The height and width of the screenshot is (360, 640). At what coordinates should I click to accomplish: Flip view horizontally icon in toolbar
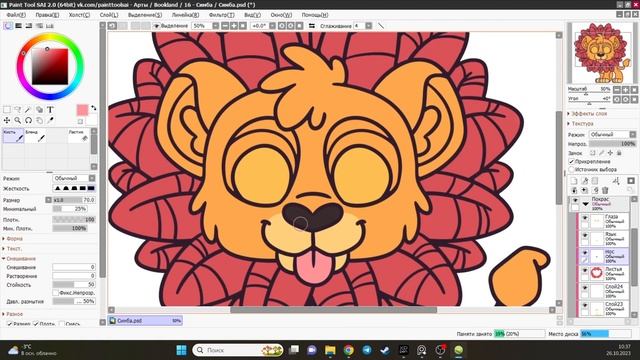[x=312, y=26]
